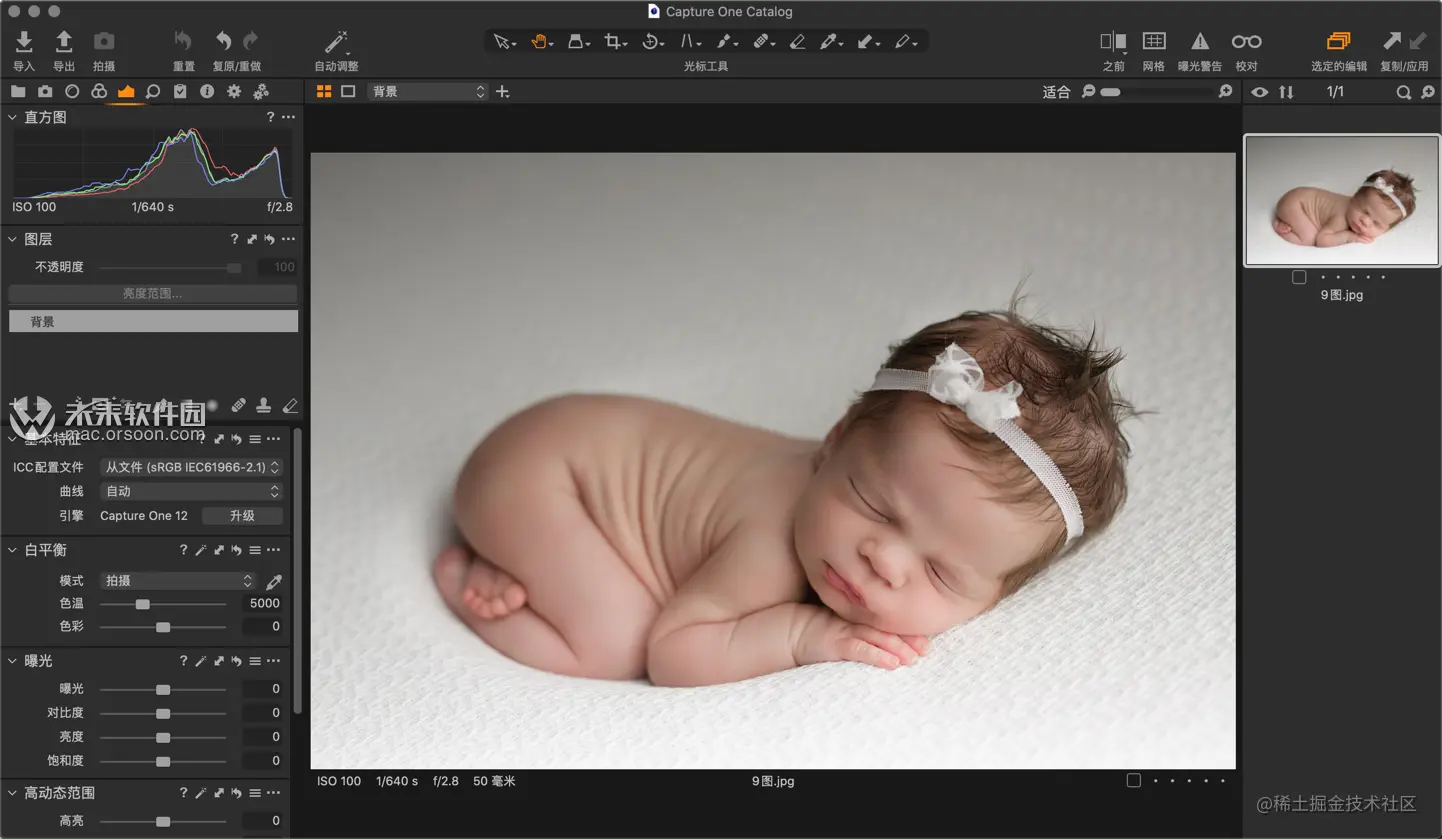Click the Export (导出) icon
This screenshot has height=839, width=1442.
(x=64, y=41)
